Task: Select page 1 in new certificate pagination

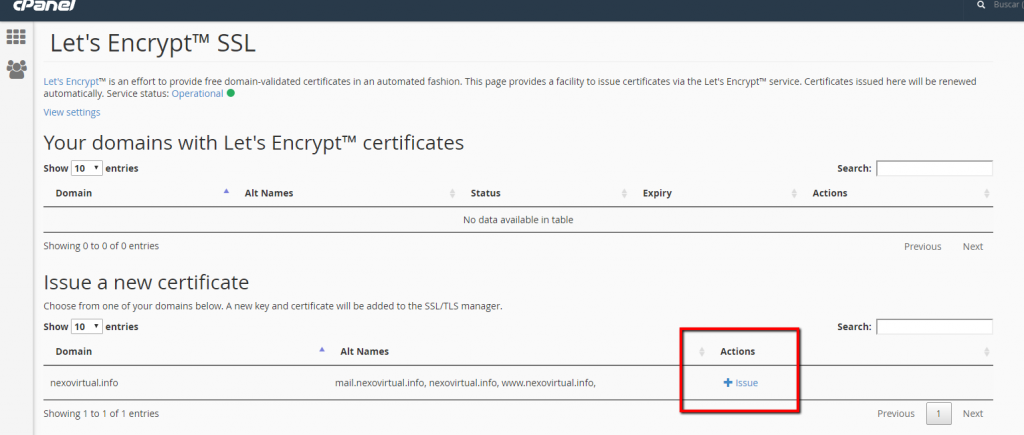Action: point(938,413)
